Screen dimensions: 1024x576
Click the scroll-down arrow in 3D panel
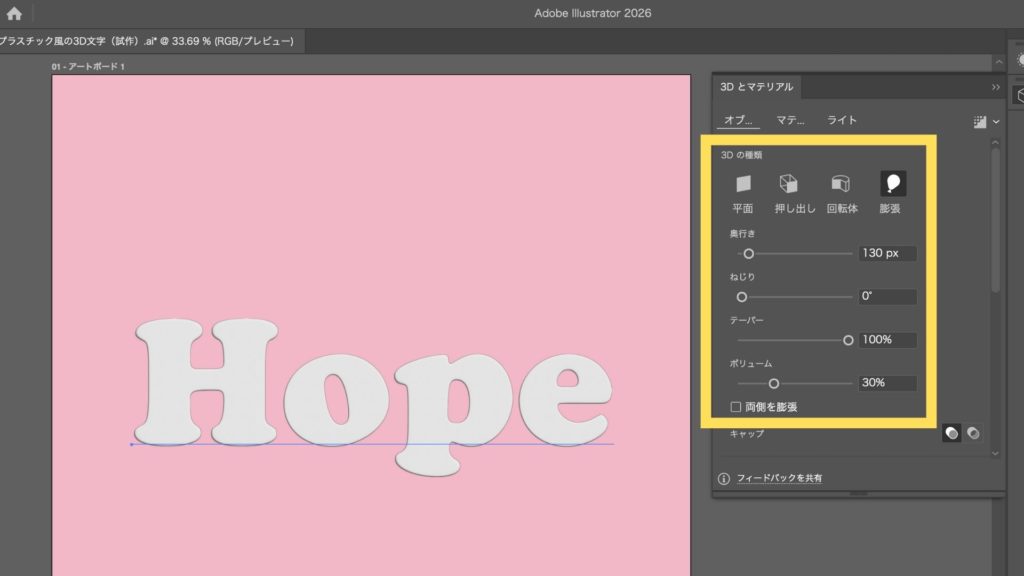pos(995,453)
